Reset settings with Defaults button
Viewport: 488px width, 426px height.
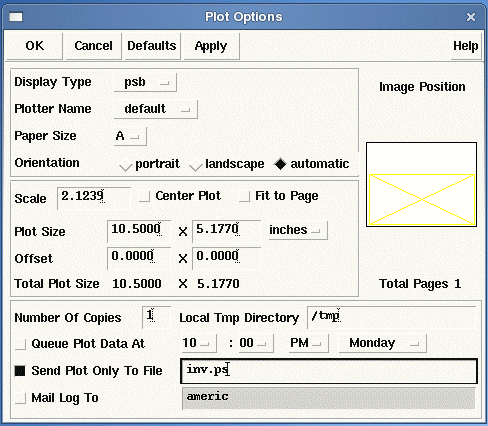[x=152, y=46]
